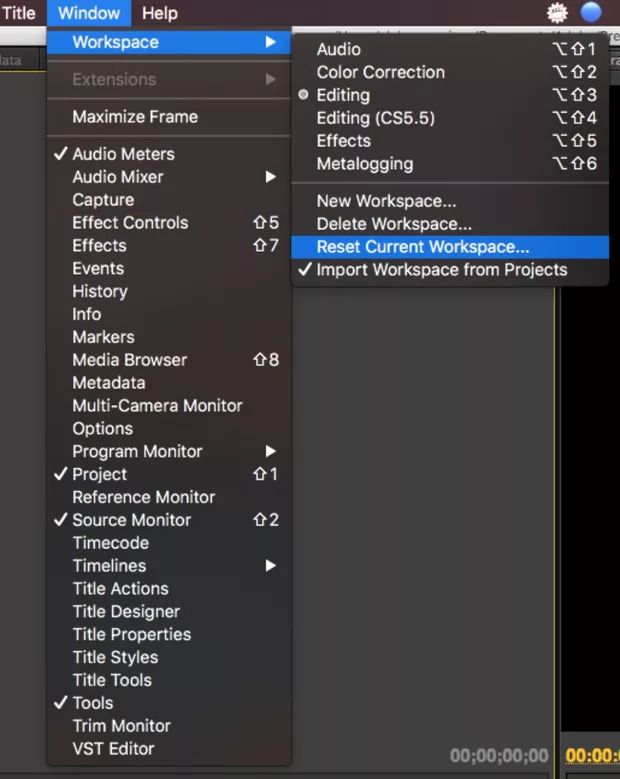620x779 pixels.
Task: Expand the Program Monitor submenu
Action: (169, 451)
